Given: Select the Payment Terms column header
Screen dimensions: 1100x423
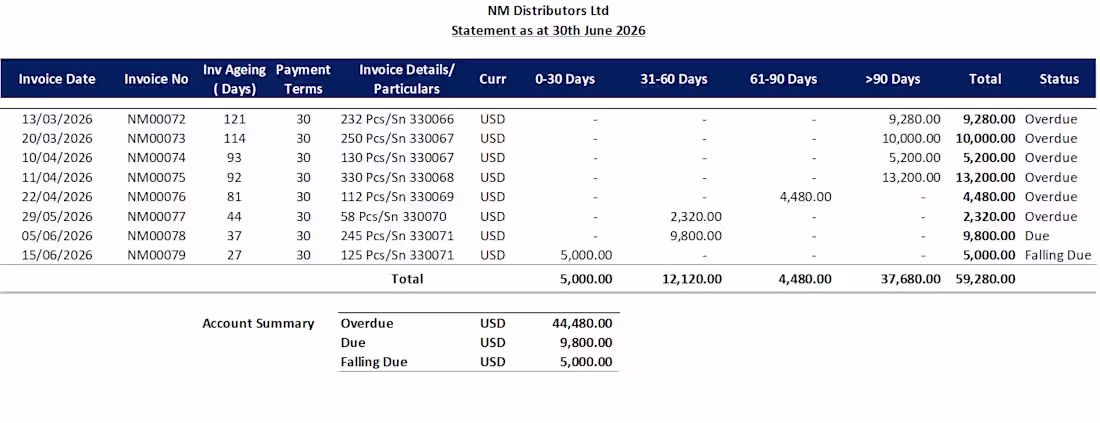Looking at the screenshot, I should [x=303, y=79].
